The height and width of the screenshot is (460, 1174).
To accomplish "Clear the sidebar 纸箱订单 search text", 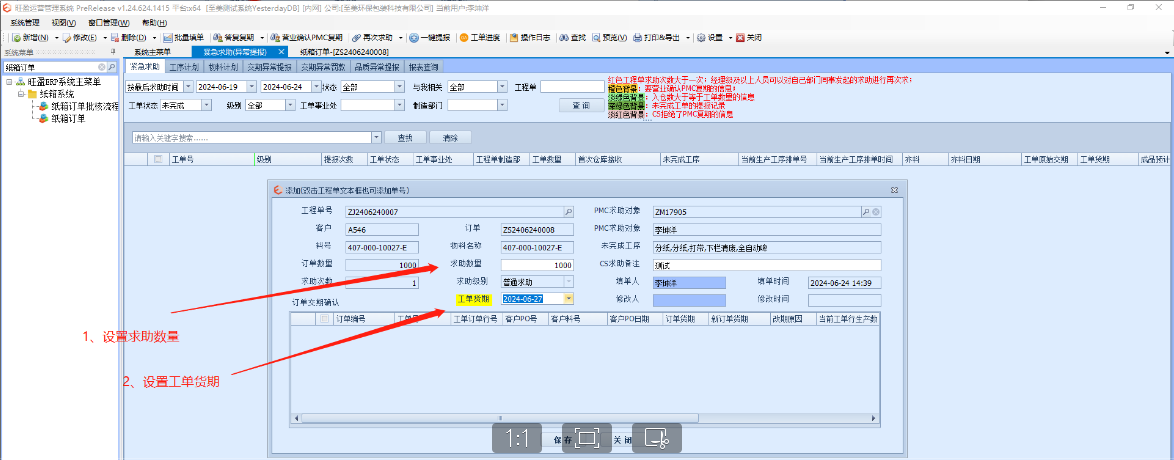I will tap(102, 67).
